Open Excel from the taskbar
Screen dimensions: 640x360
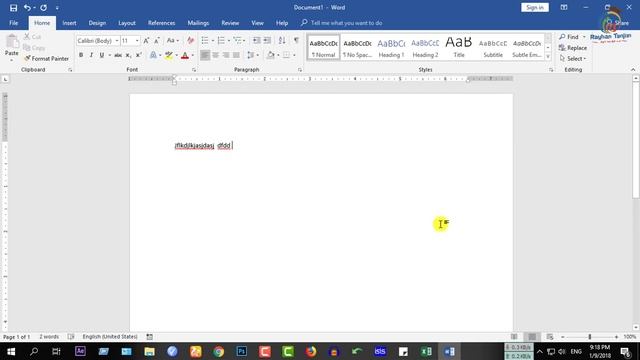(426, 351)
